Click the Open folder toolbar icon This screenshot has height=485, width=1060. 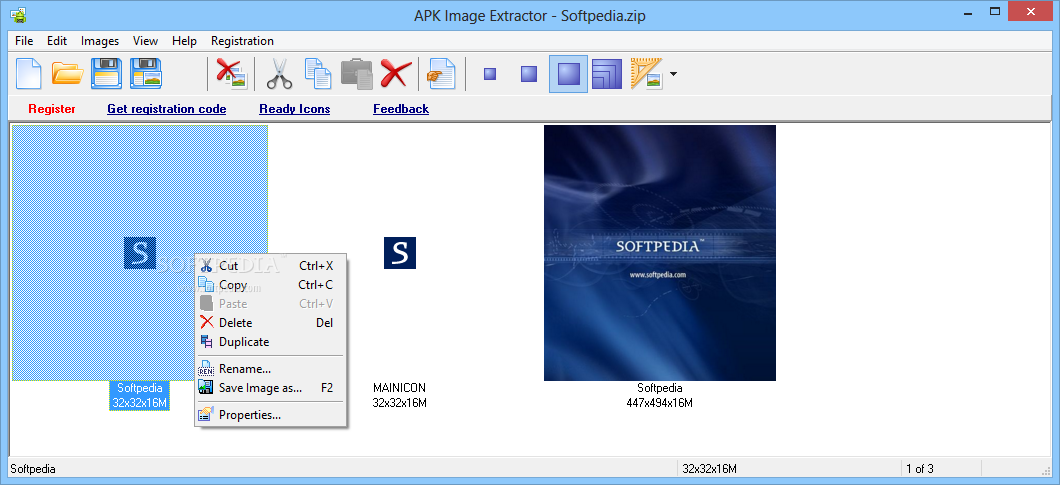point(68,74)
